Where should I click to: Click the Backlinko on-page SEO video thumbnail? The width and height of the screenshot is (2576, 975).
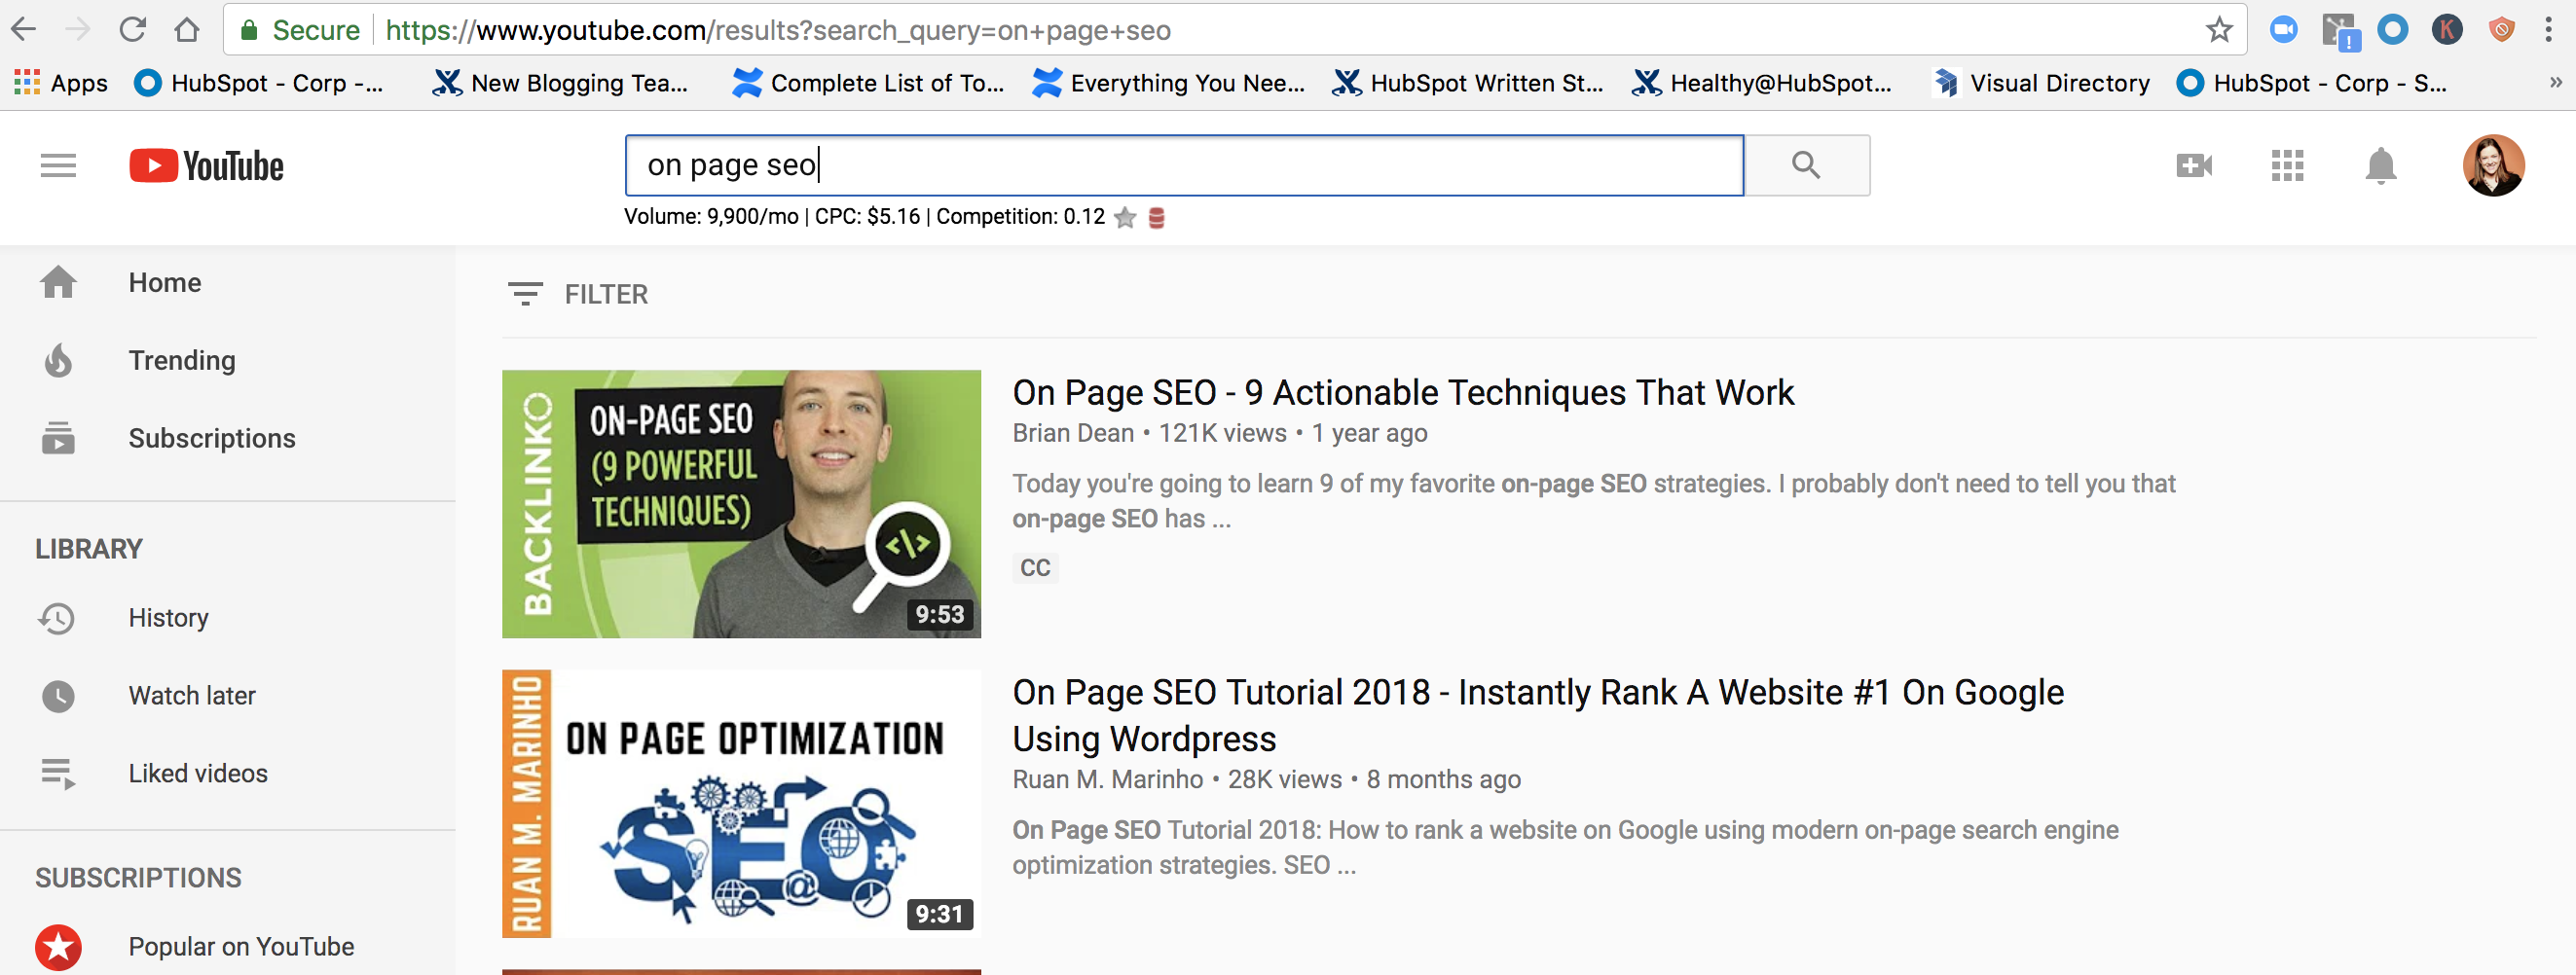point(741,504)
